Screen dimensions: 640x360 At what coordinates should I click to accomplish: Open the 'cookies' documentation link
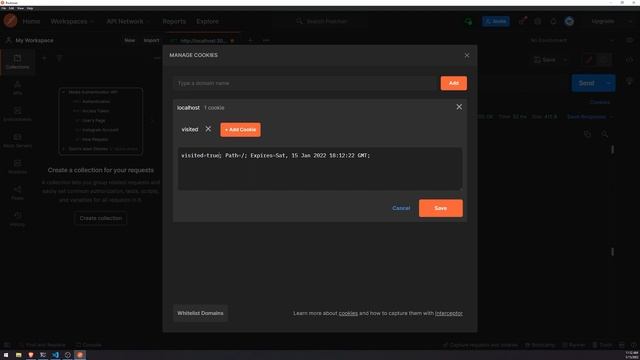(x=348, y=313)
